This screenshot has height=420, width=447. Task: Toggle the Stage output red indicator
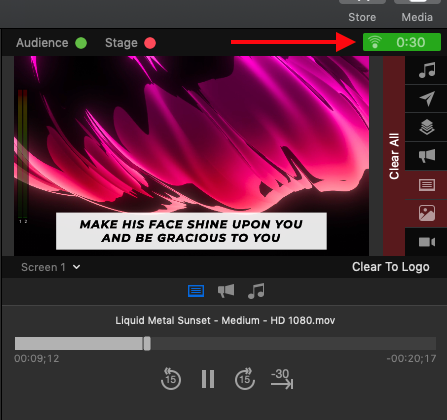coord(150,43)
